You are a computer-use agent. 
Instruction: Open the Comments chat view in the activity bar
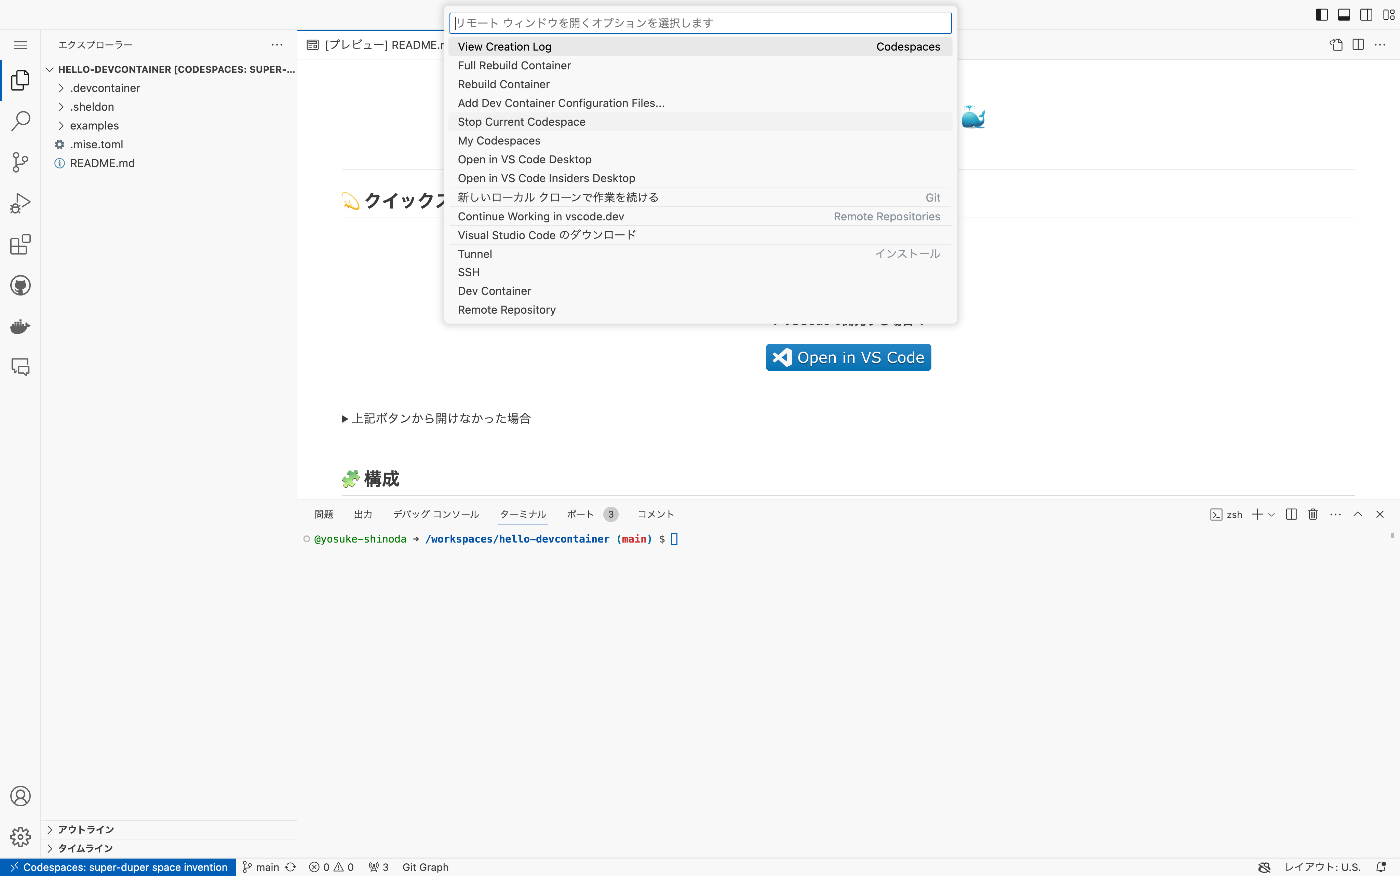point(20,367)
